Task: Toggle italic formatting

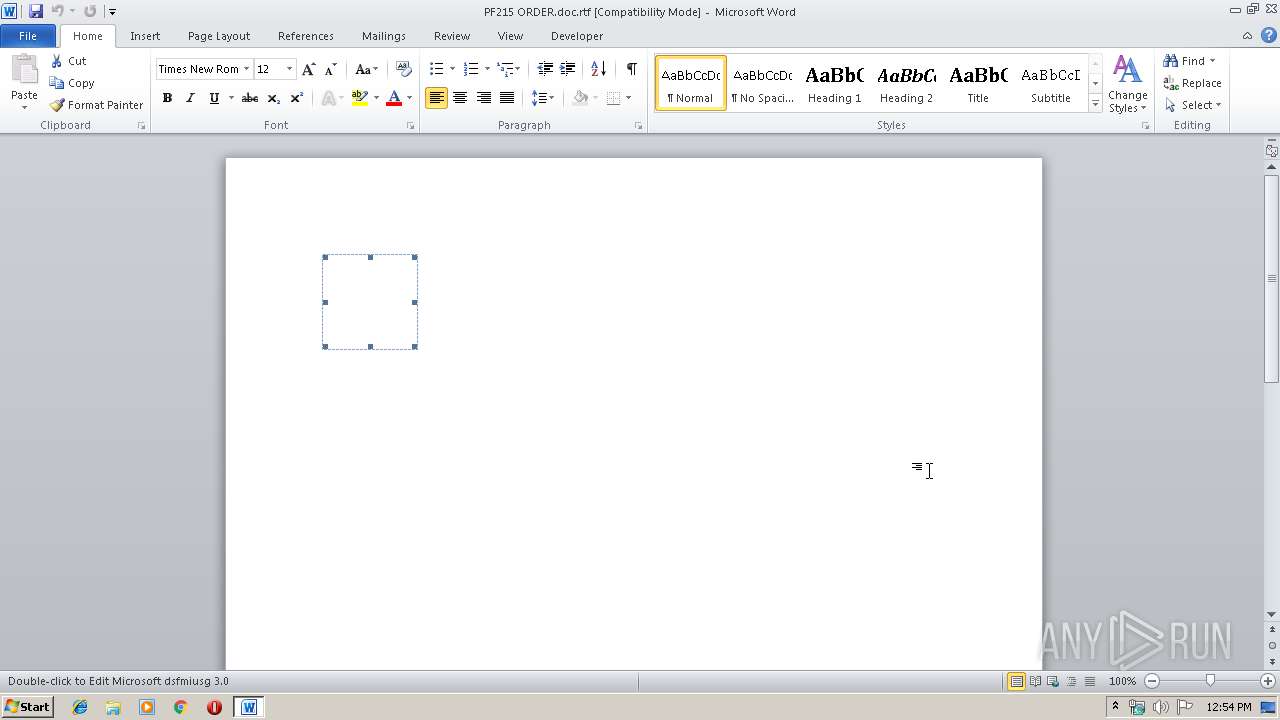Action: tap(190, 98)
